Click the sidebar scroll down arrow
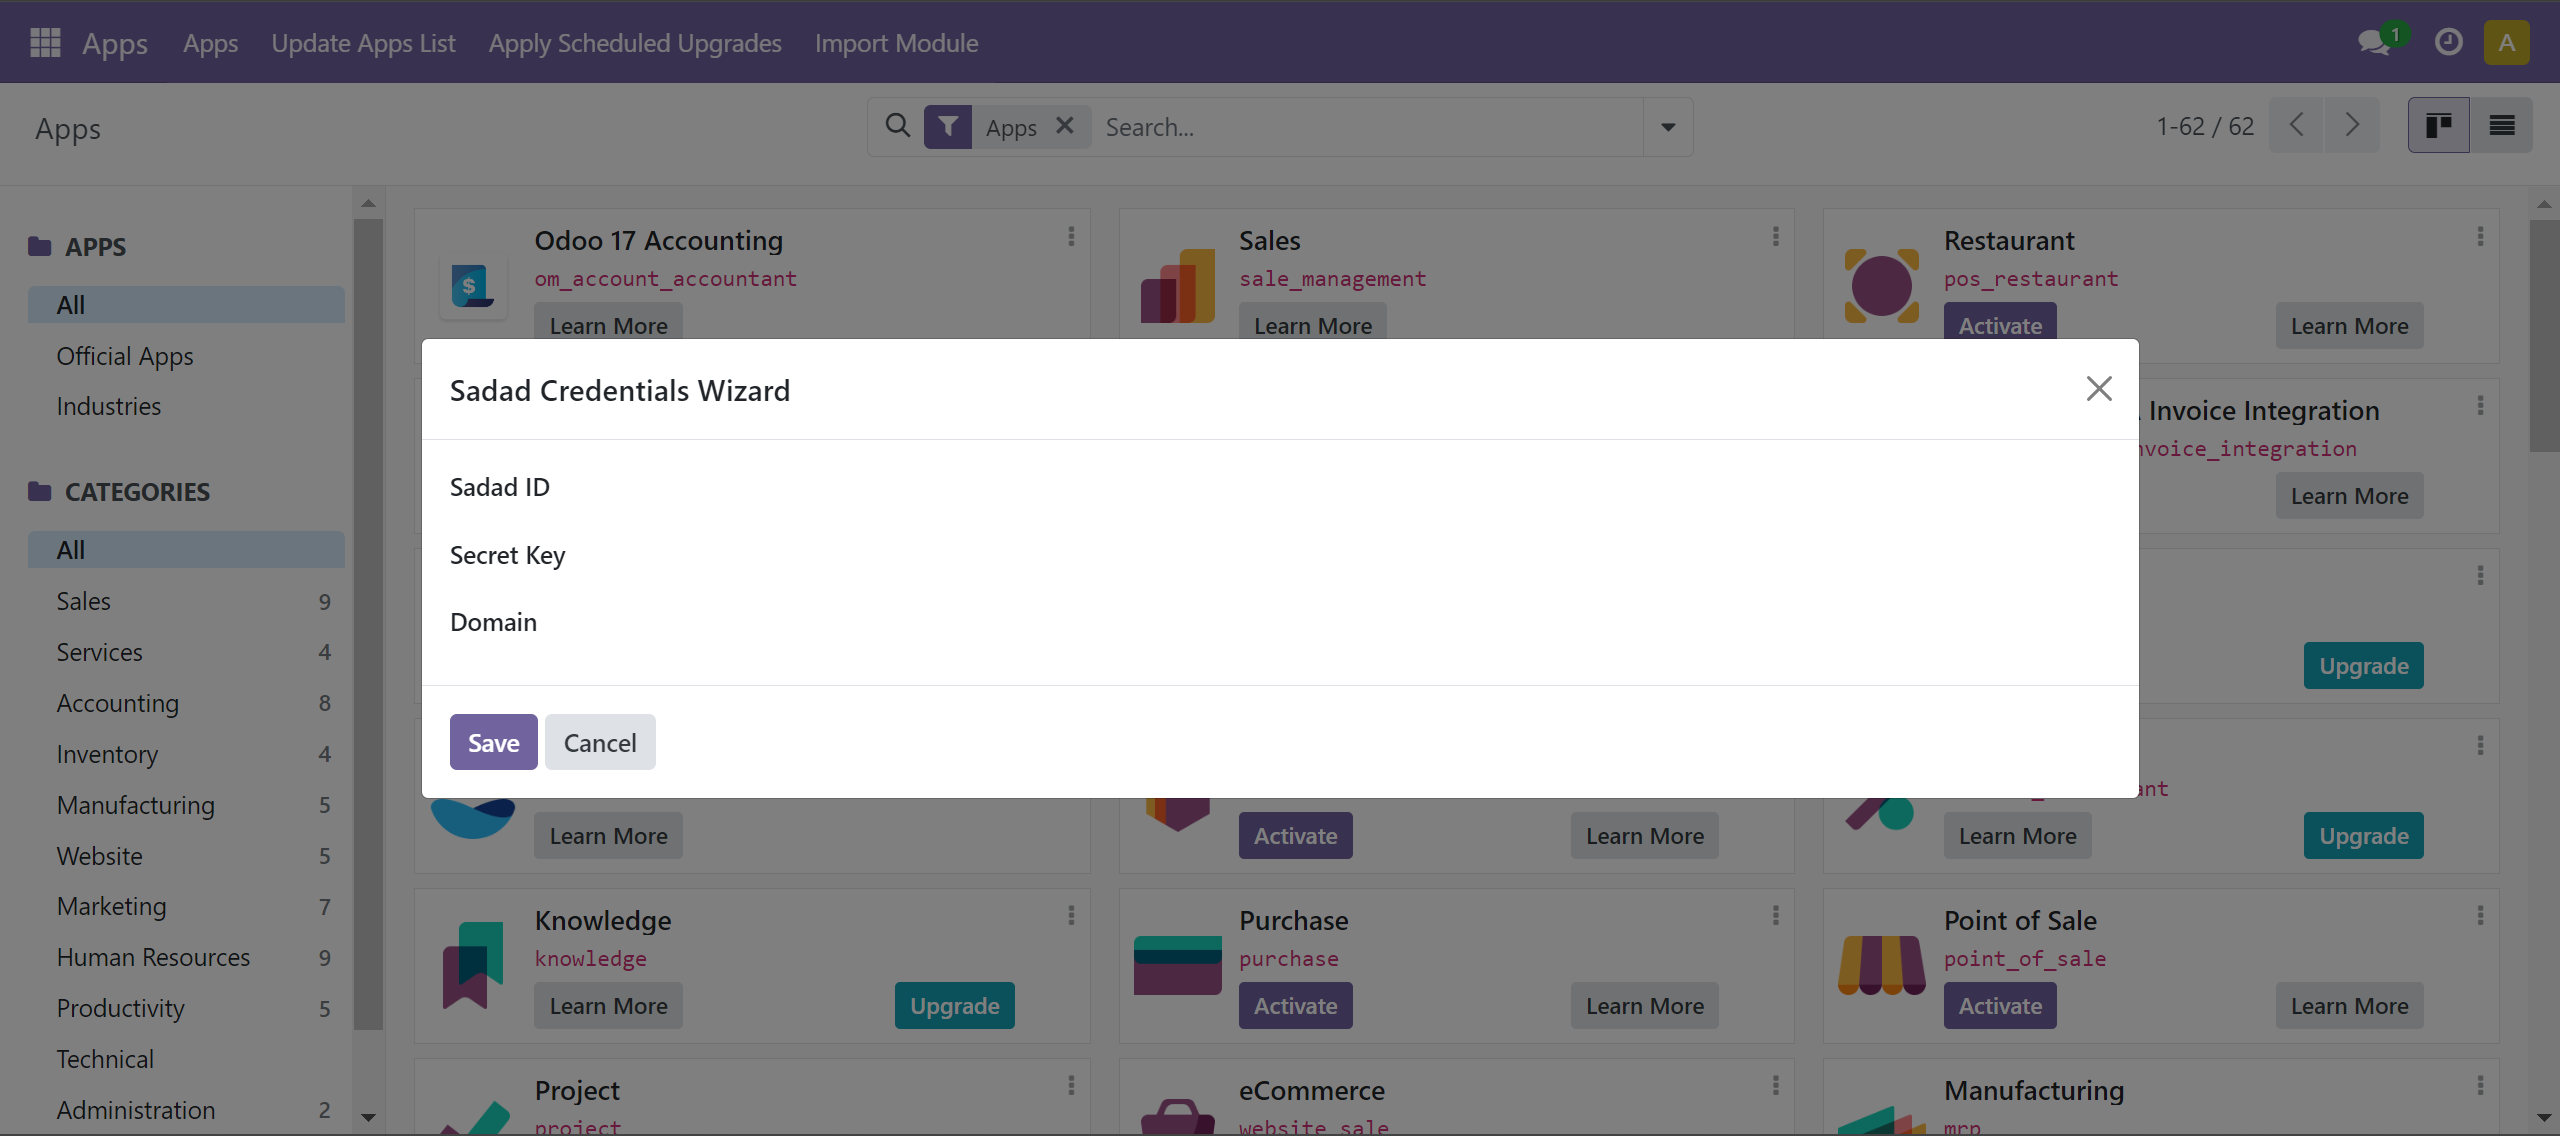Screen dimensions: 2560x1136 coord(368,1117)
